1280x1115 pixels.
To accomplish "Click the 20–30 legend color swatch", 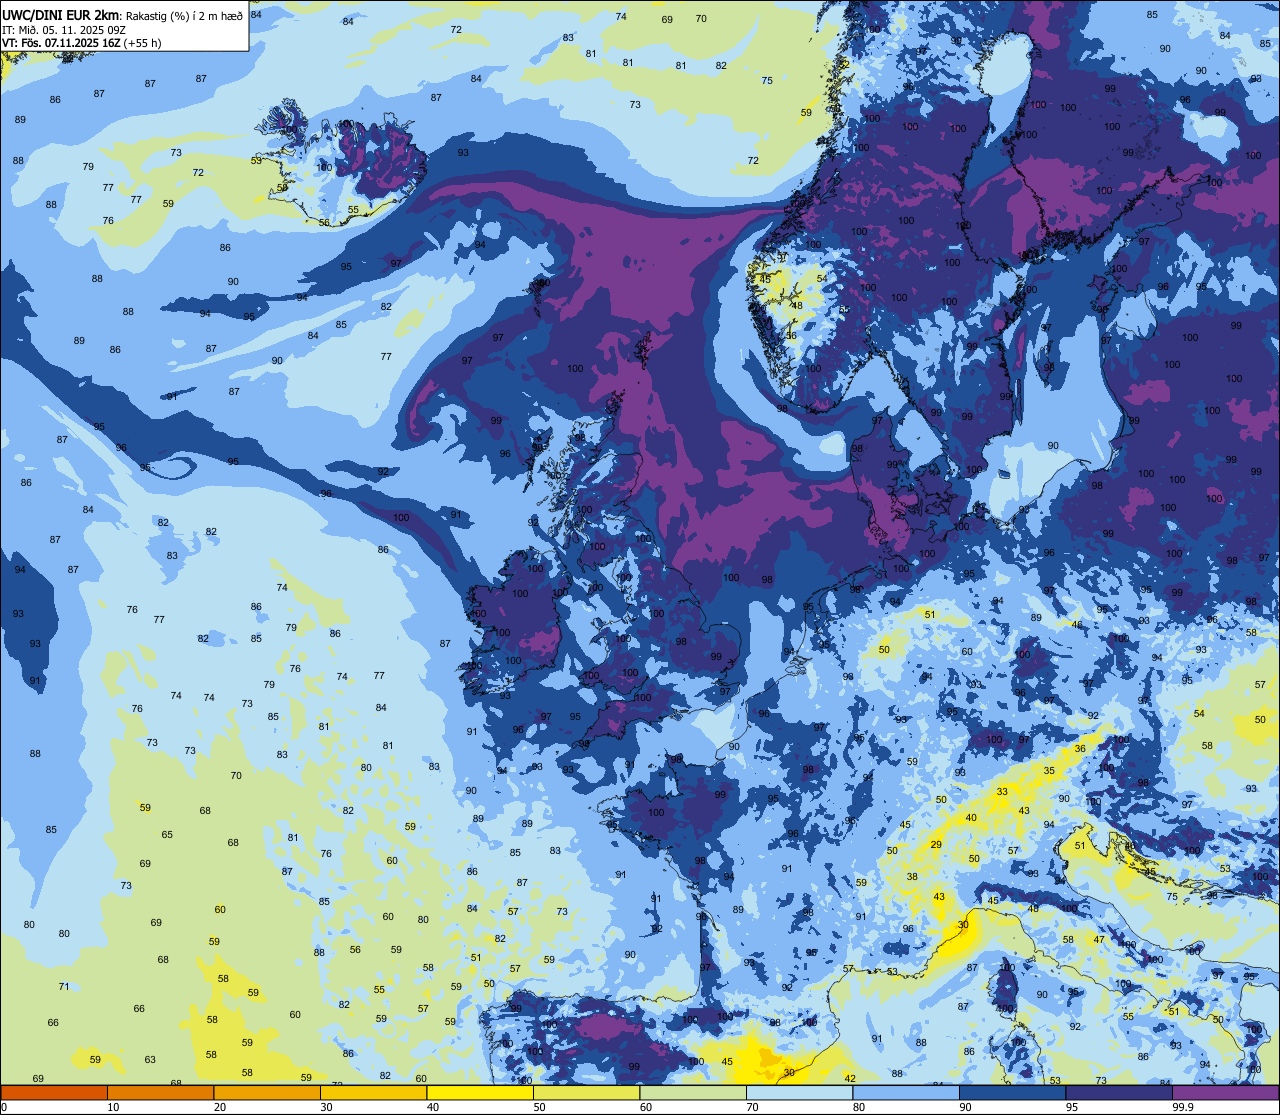I will [x=267, y=1092].
